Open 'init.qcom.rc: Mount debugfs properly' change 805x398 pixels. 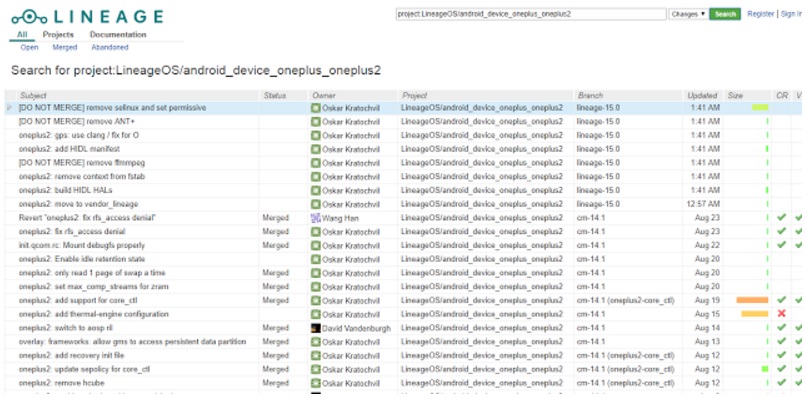click(x=82, y=245)
